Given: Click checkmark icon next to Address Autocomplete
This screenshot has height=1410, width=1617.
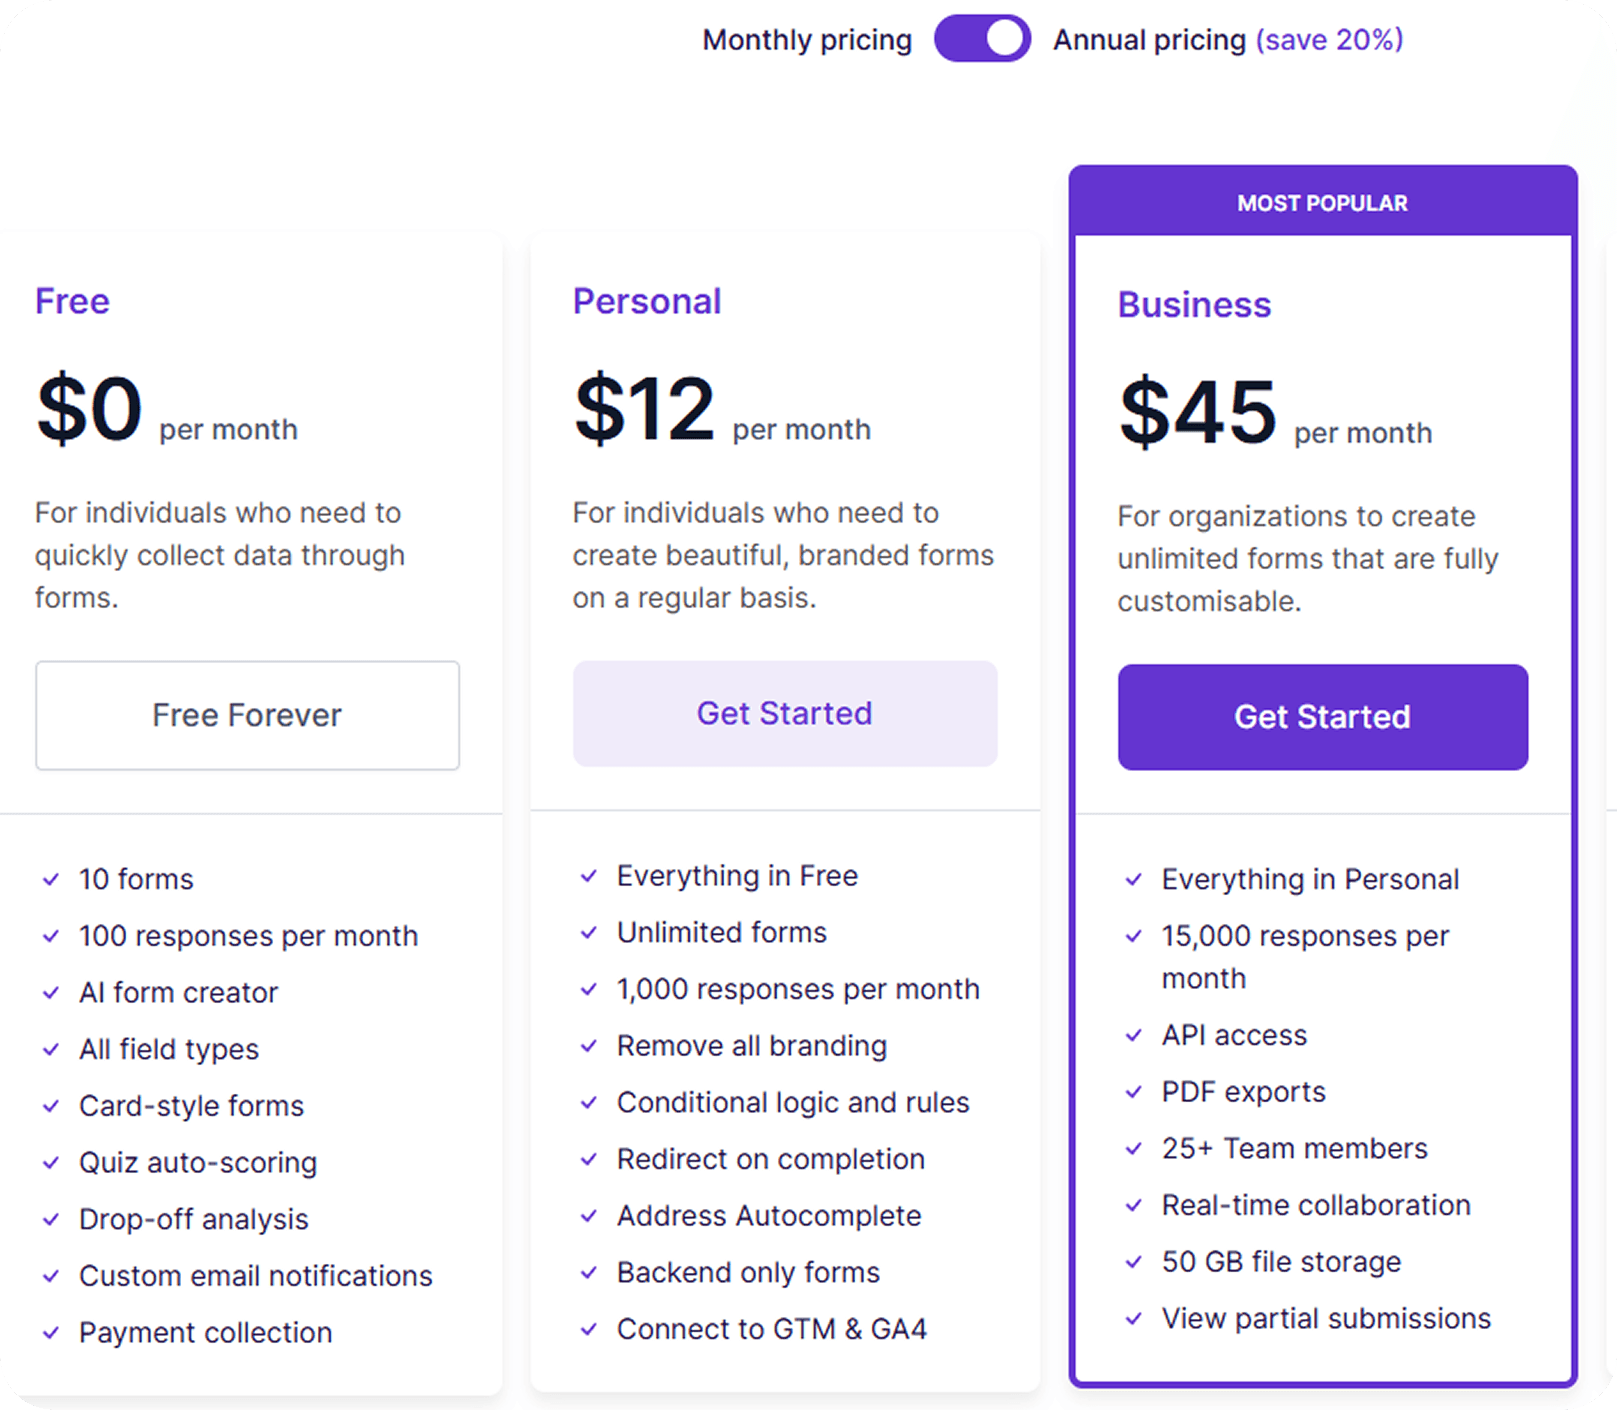Looking at the screenshot, I should coord(589,1216).
